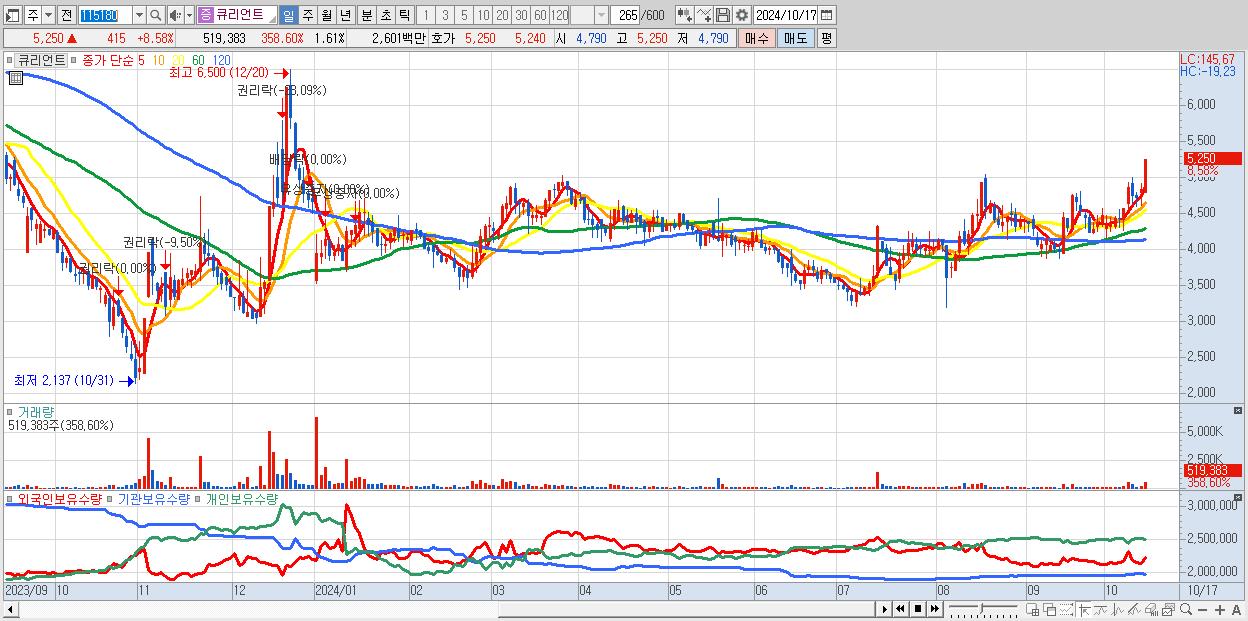Click the overlapping windows icon
1248x621 pixels.
(x=1050, y=609)
